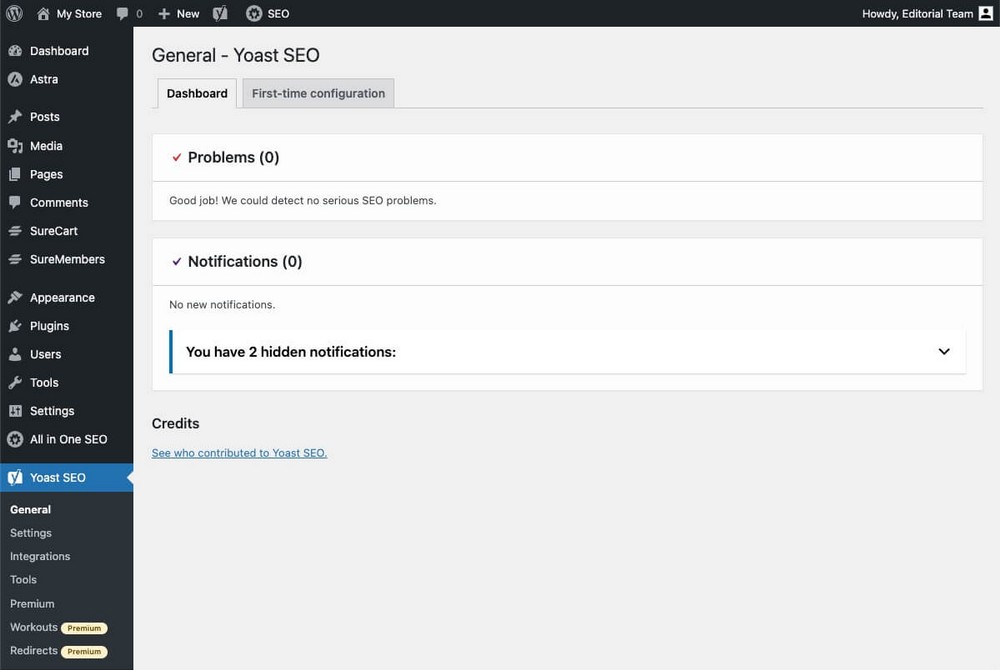This screenshot has height=670, width=1000.
Task: Click the WordPress logo icon
Action: (14, 14)
